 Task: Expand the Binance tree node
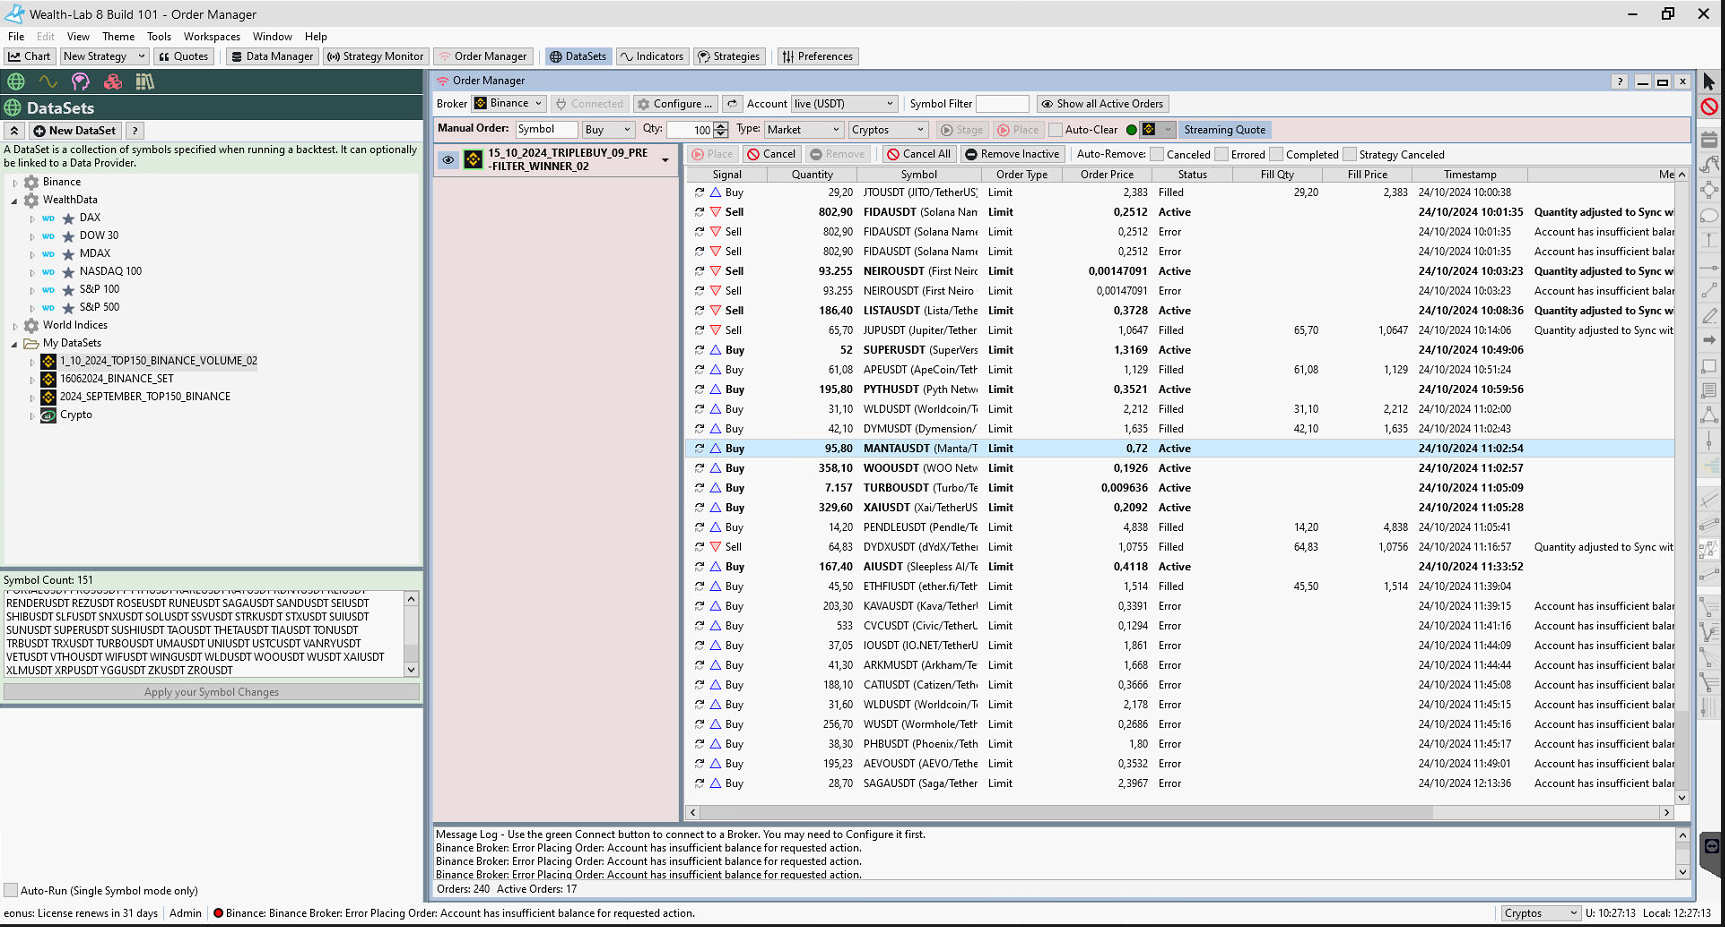(15, 183)
